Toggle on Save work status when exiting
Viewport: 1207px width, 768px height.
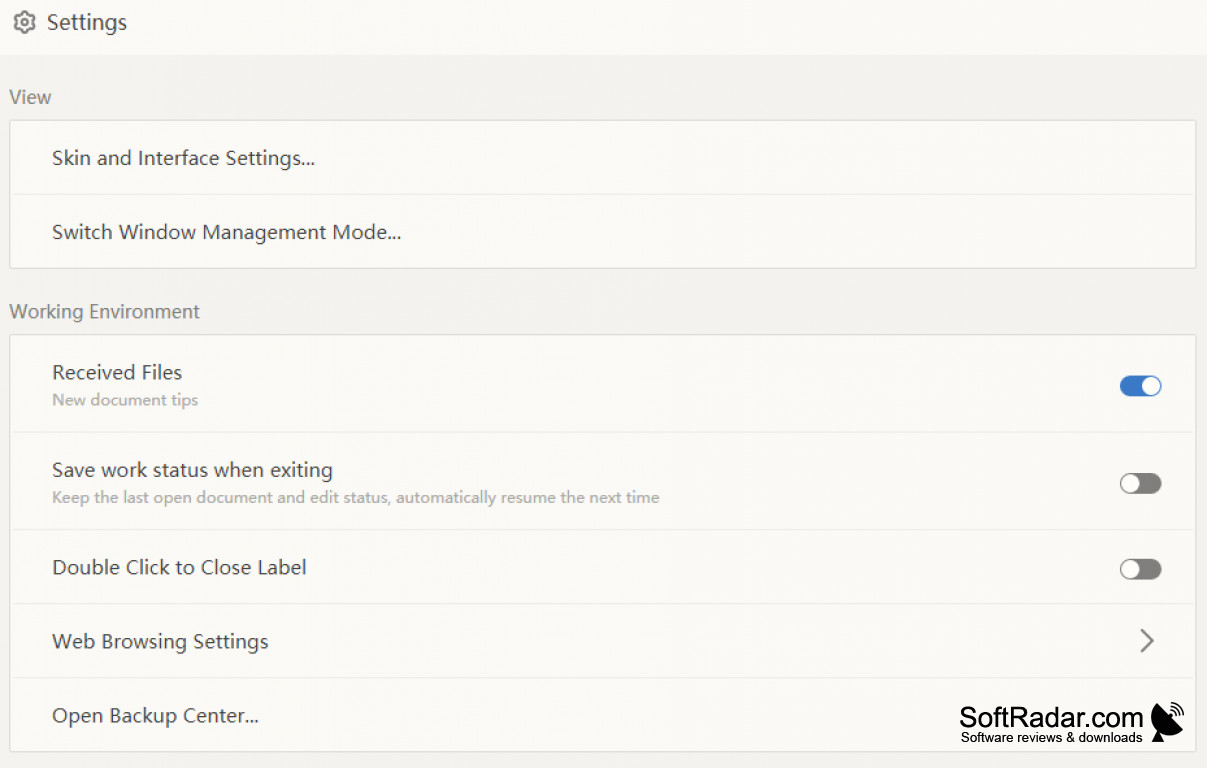[x=1140, y=483]
